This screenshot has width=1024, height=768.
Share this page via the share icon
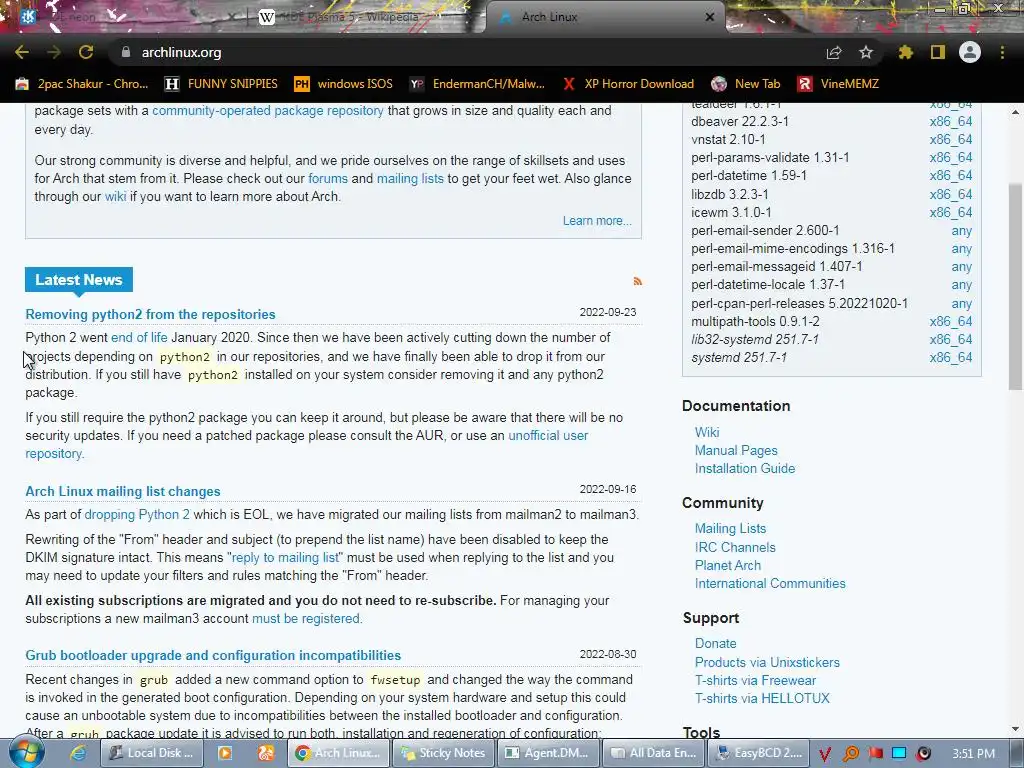[834, 52]
